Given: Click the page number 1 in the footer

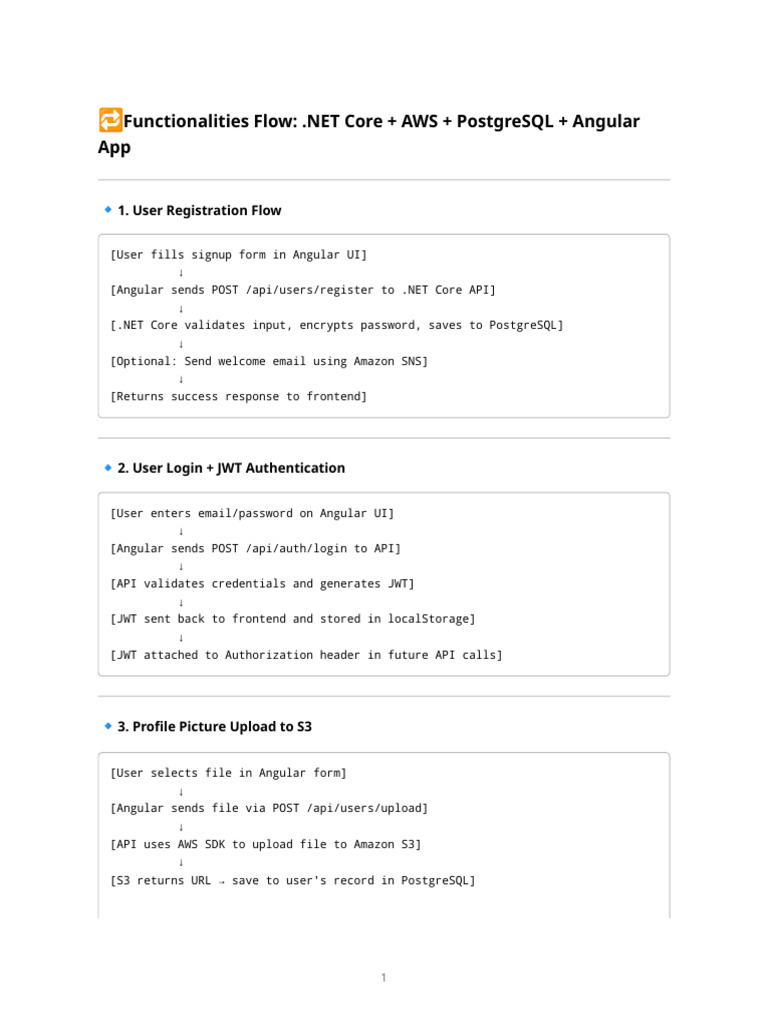Looking at the screenshot, I should click(x=383, y=977).
